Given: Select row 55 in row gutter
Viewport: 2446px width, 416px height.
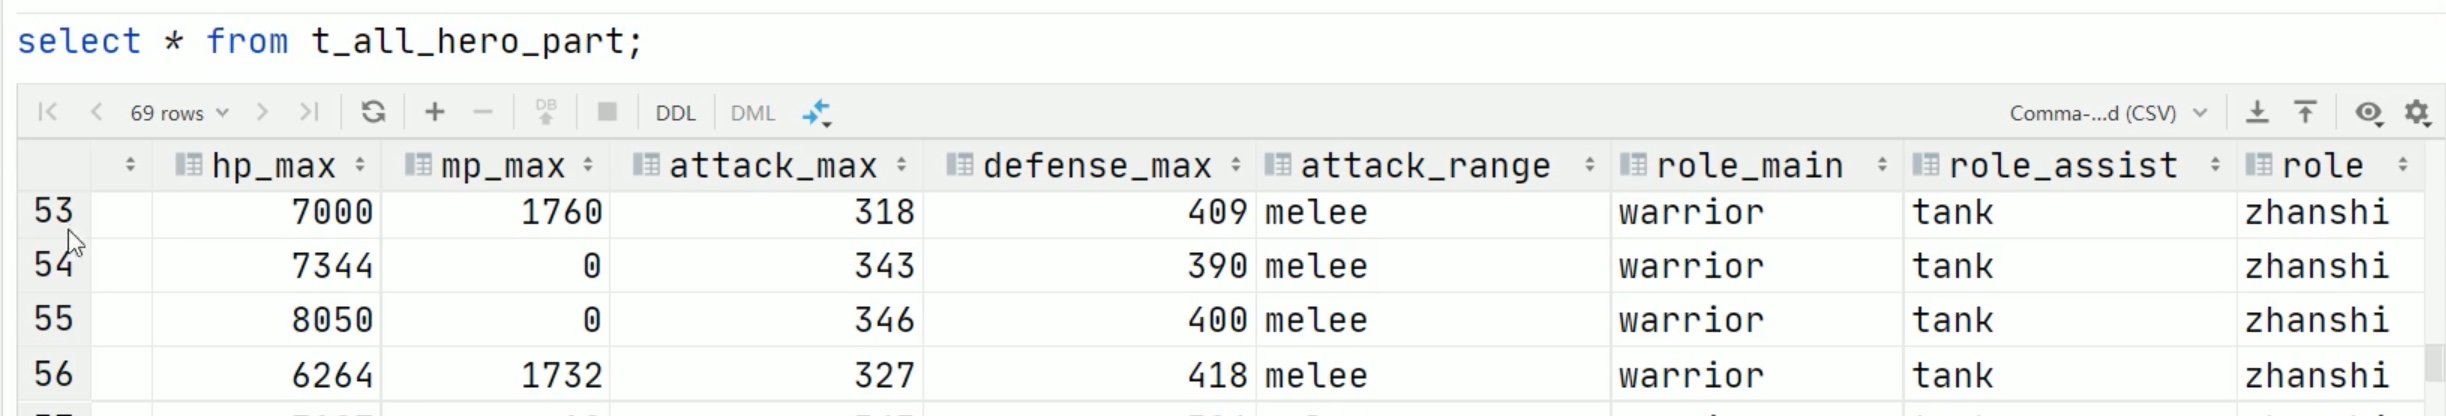Looking at the screenshot, I should pyautogui.click(x=54, y=319).
